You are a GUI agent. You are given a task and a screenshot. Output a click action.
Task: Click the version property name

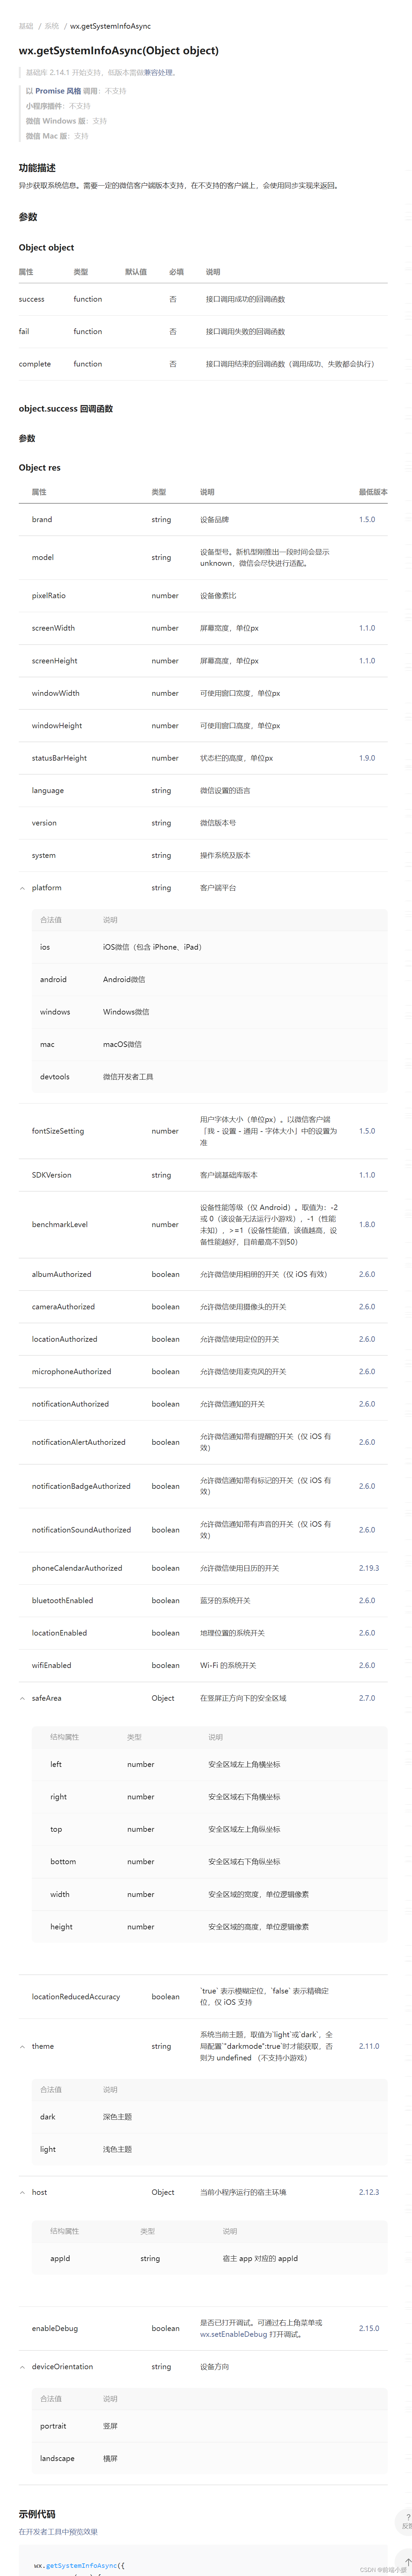[44, 823]
